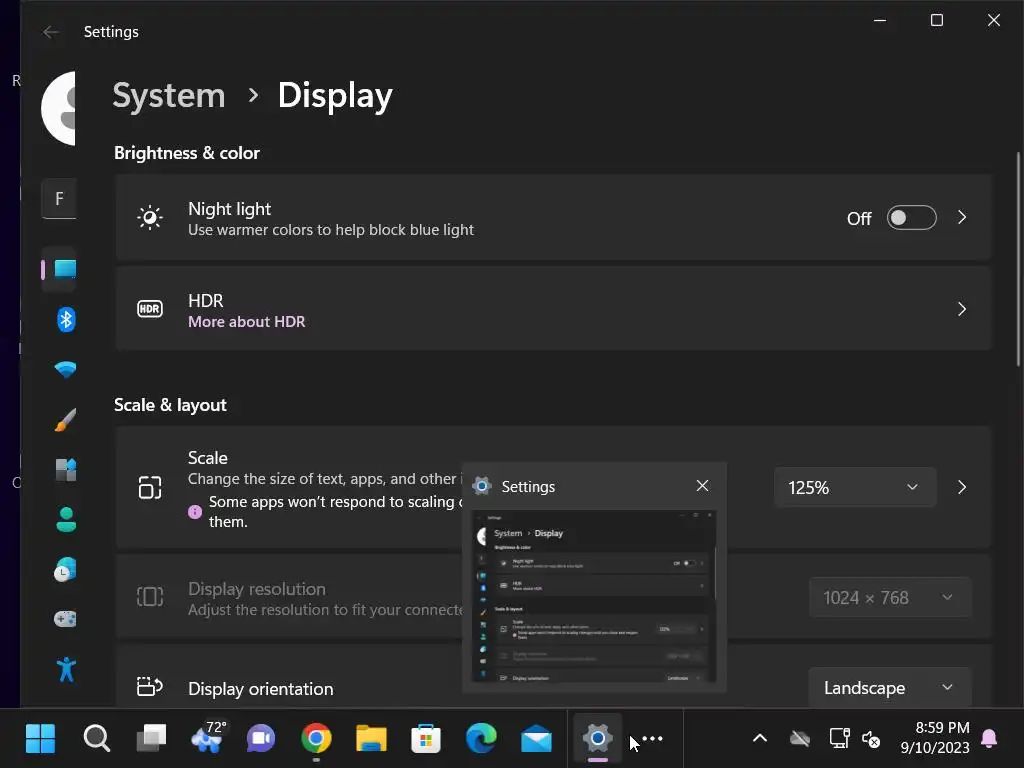Expand Night light settings chevron
1024x768 pixels.
click(x=962, y=217)
